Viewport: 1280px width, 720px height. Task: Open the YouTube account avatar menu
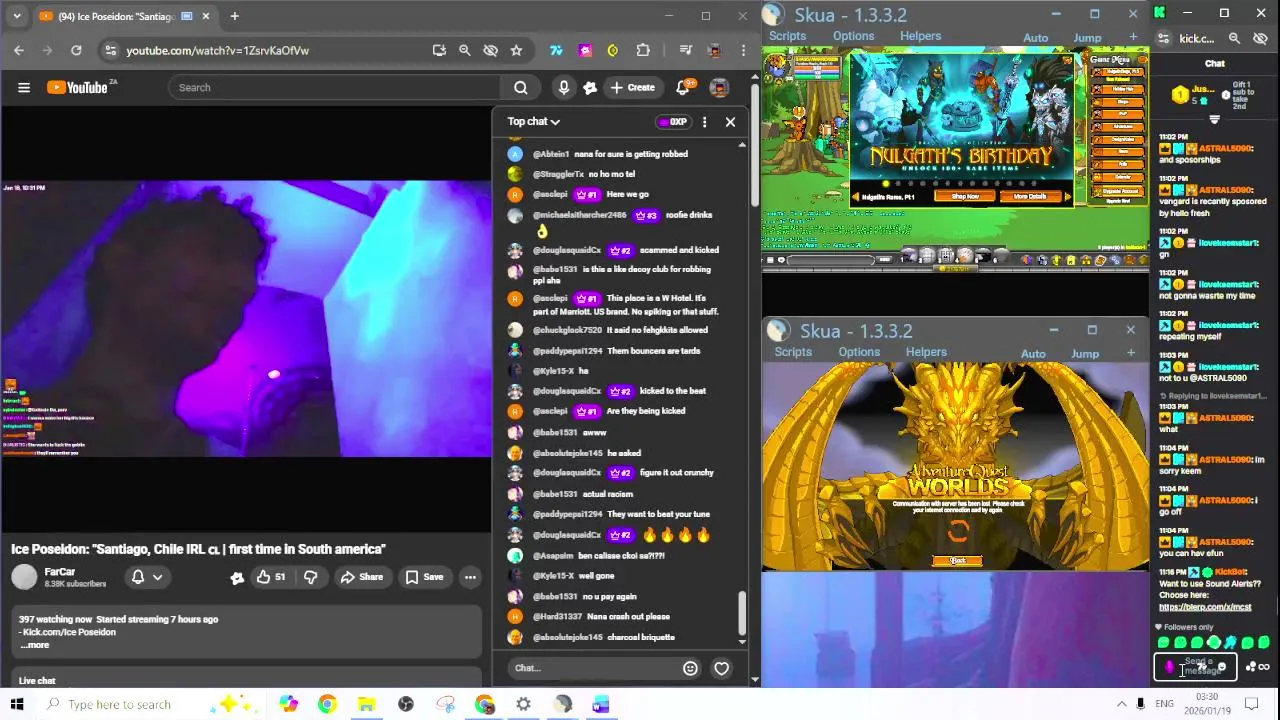pos(719,88)
